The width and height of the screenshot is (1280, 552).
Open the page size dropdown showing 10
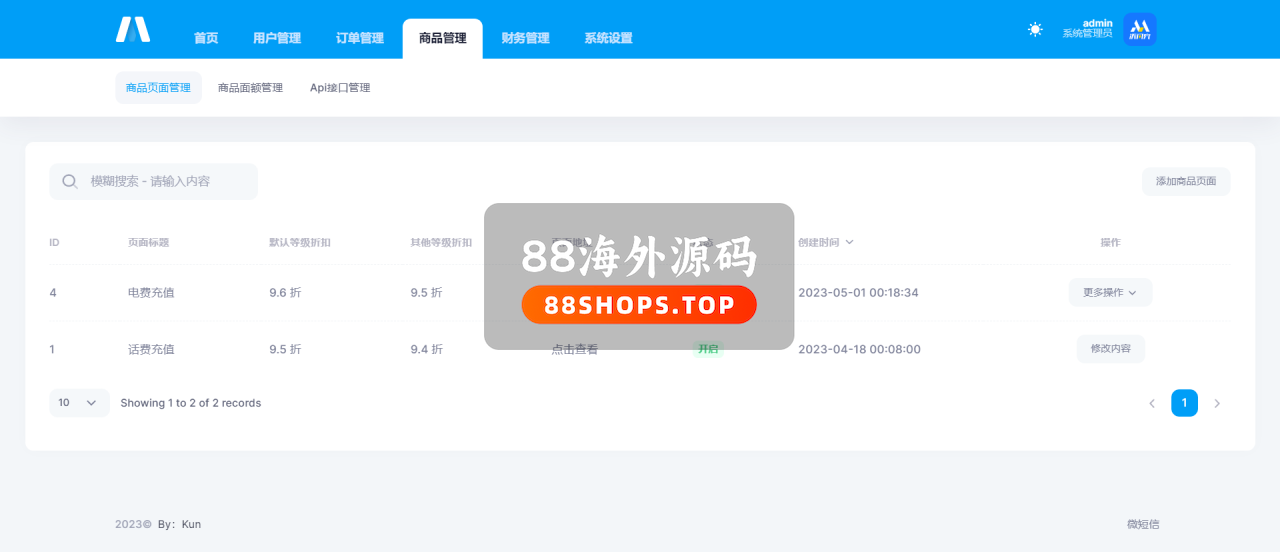click(78, 403)
